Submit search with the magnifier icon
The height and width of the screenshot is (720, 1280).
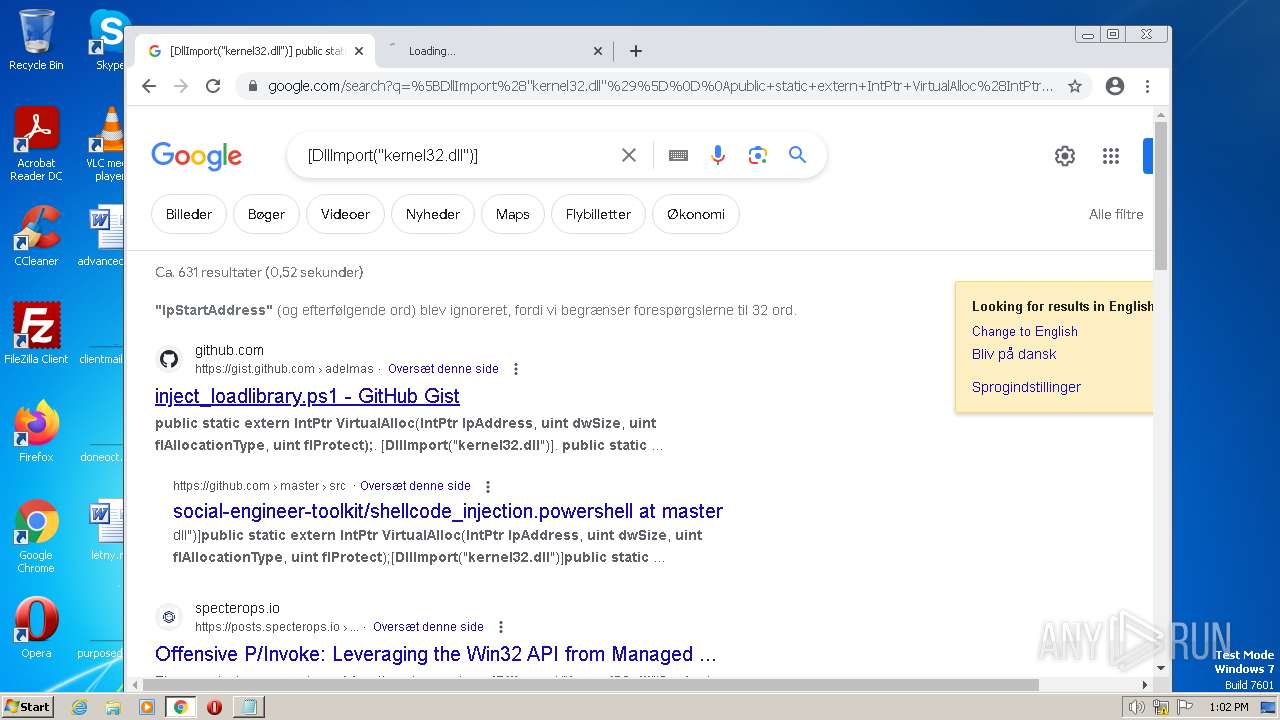point(797,155)
